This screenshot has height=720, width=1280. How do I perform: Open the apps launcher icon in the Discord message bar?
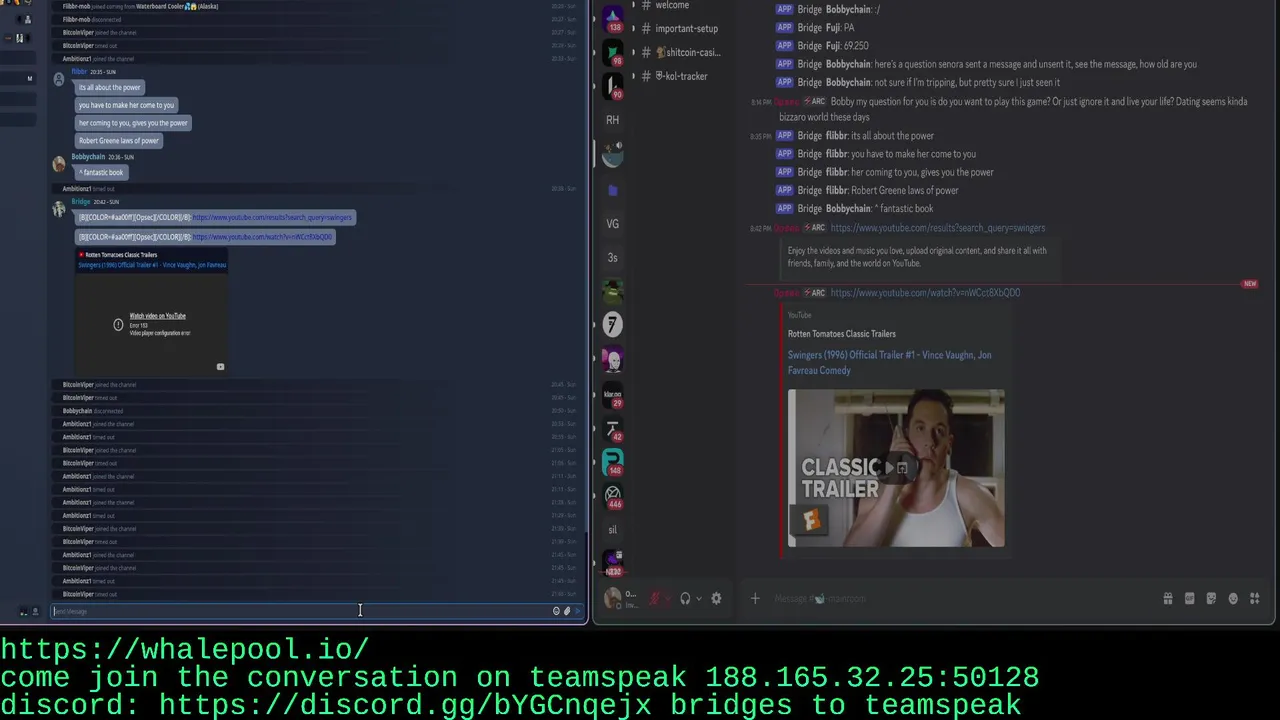tap(1255, 599)
